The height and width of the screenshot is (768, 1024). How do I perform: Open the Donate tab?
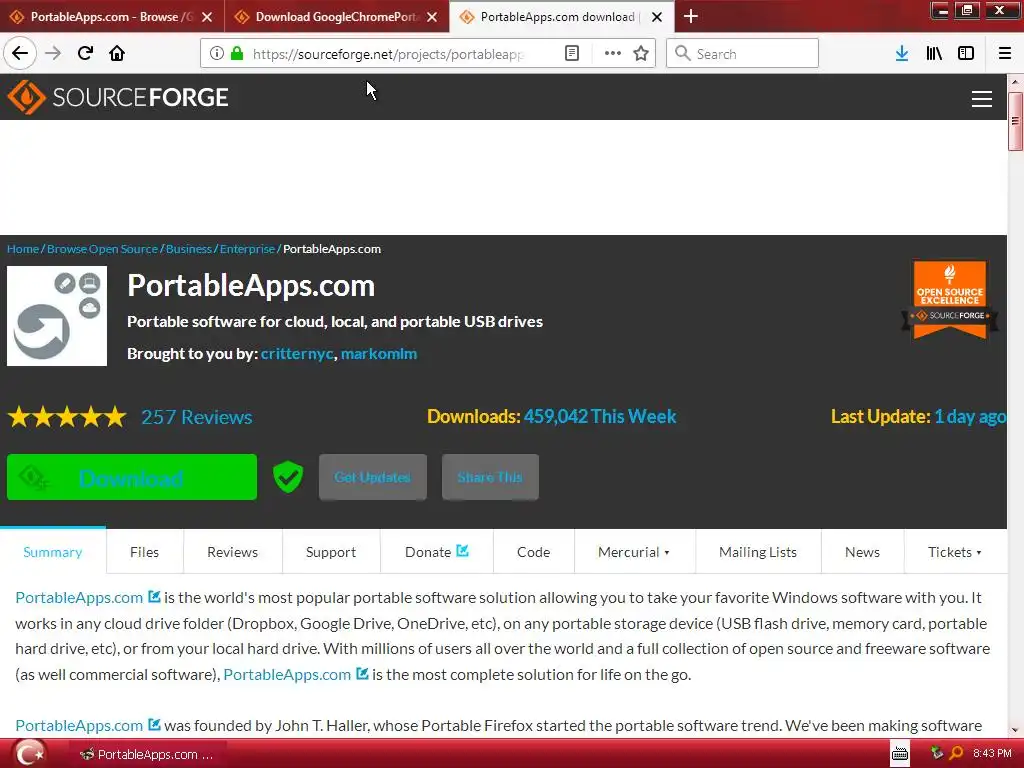436,552
